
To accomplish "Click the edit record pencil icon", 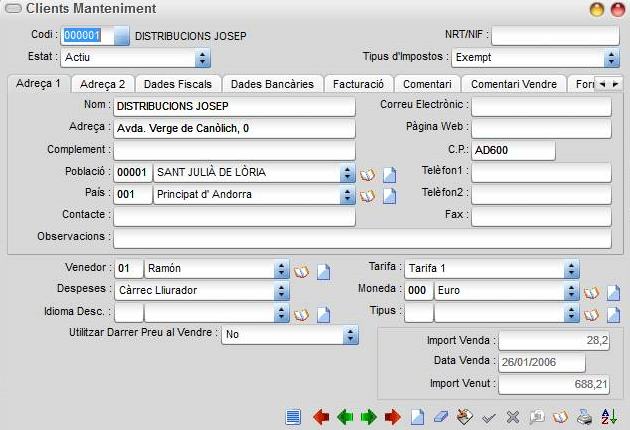I will tap(465, 417).
